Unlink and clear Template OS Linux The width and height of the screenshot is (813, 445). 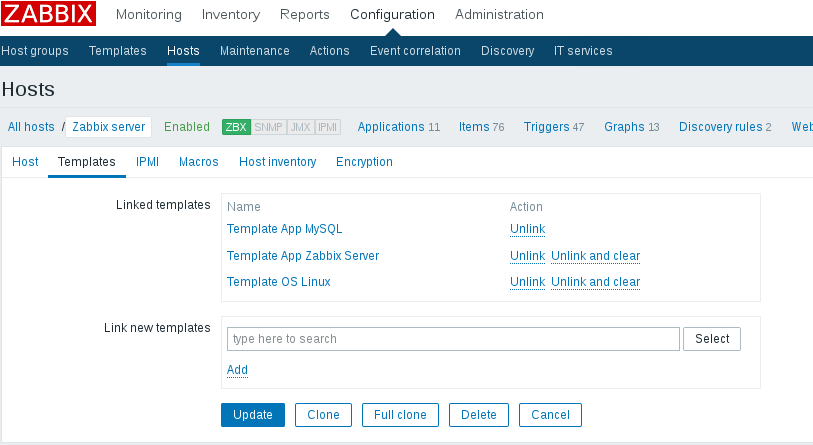pos(595,282)
